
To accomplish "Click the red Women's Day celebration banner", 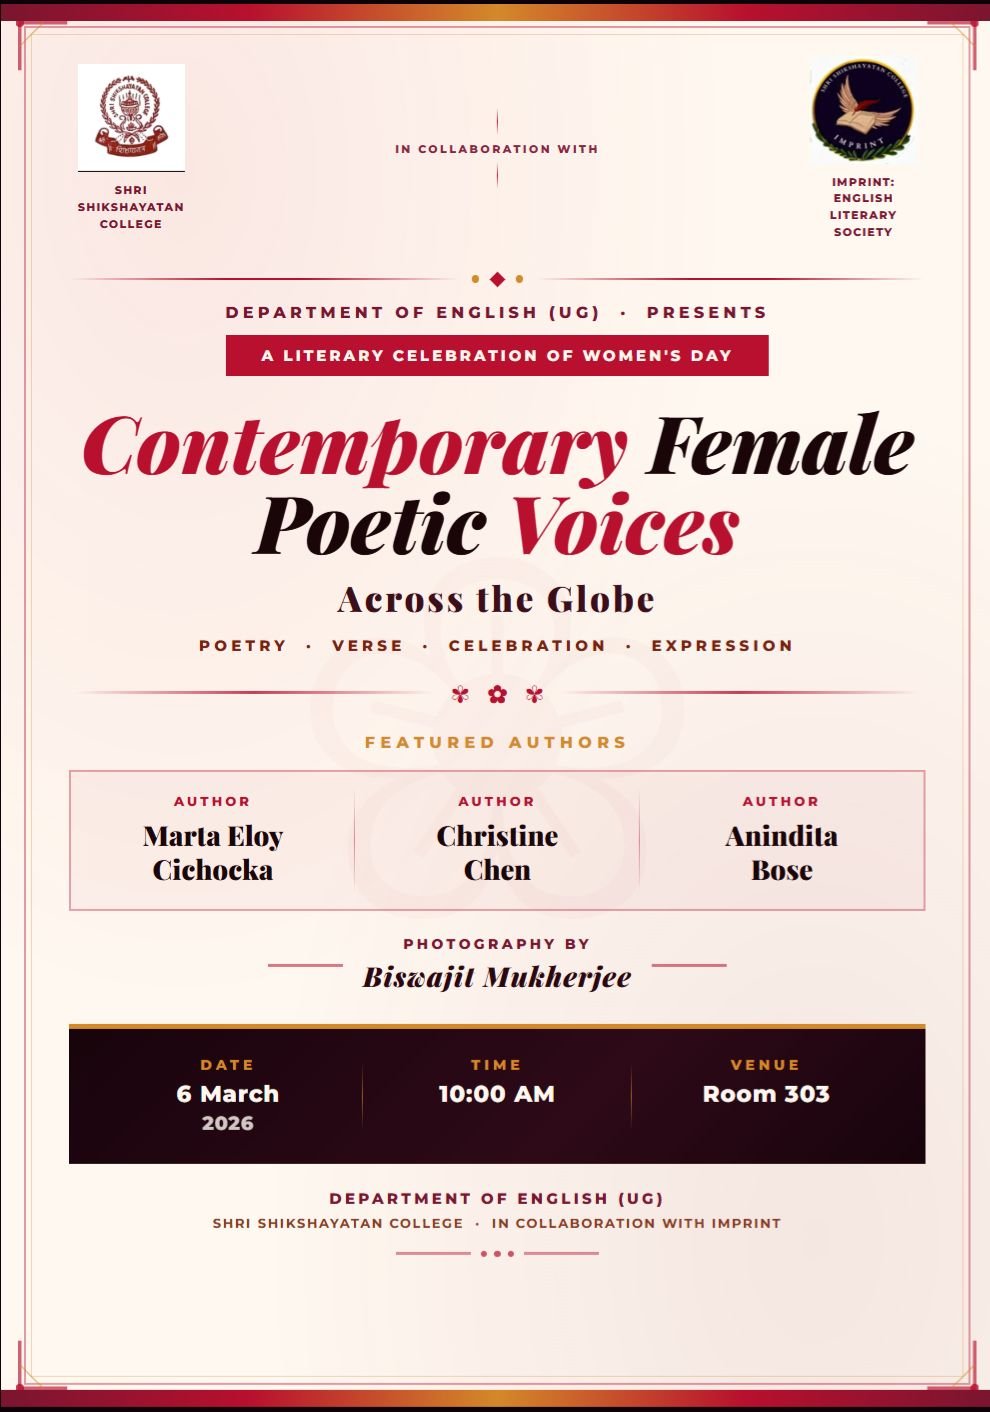I will tap(497, 356).
